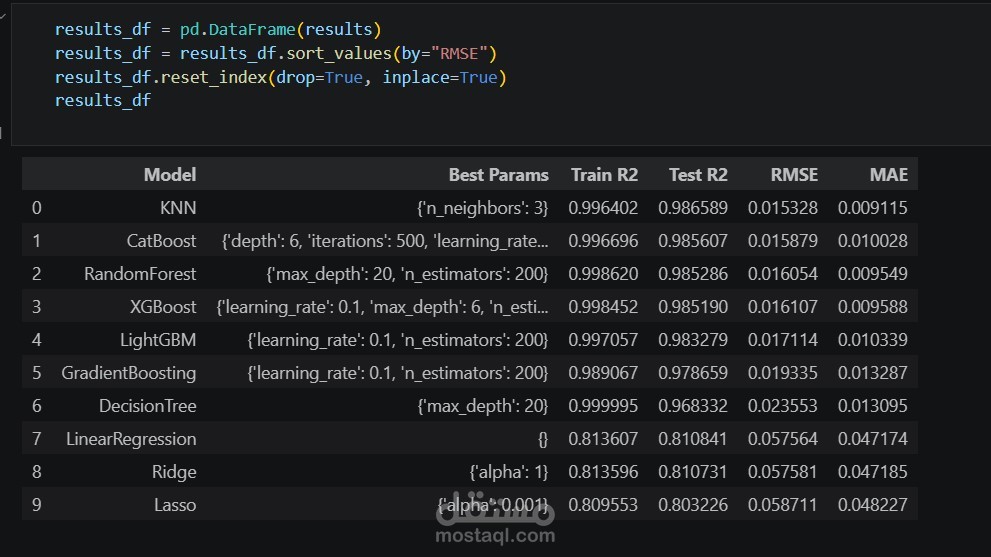Click row index 0 of the table
991x557 pixels.
coord(37,208)
